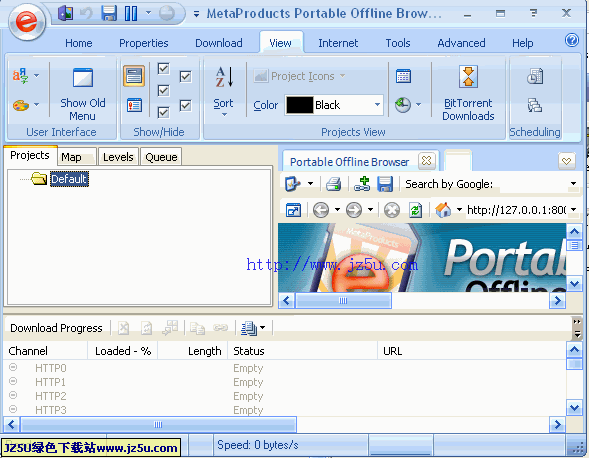Viewport: 589px width, 458px height.
Task: Click the clock icon in Projects View
Action: click(403, 105)
